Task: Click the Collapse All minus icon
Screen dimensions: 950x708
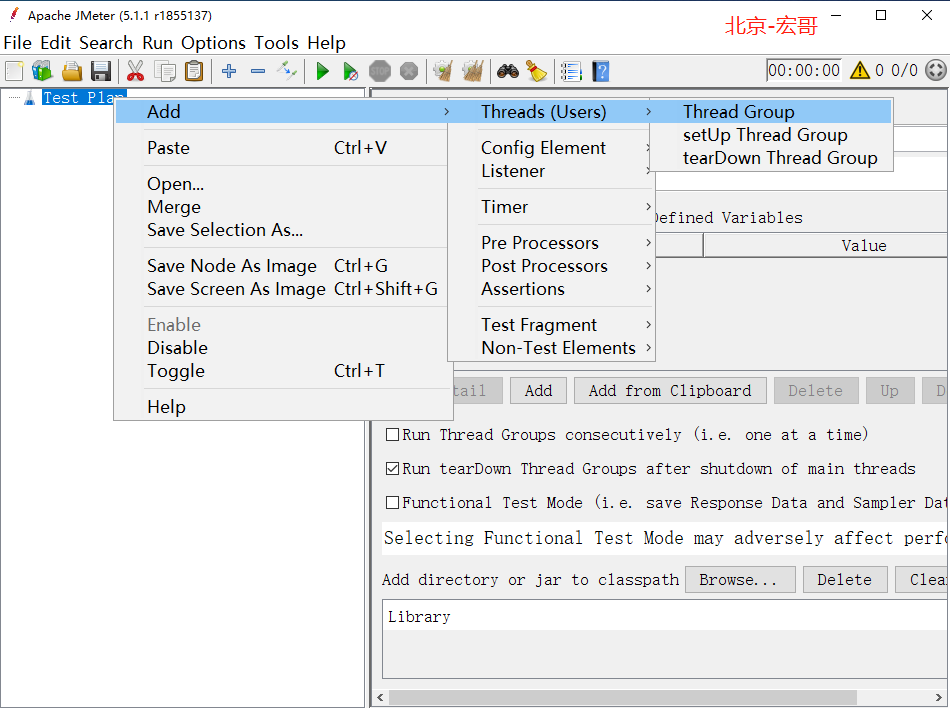Action: click(258, 71)
